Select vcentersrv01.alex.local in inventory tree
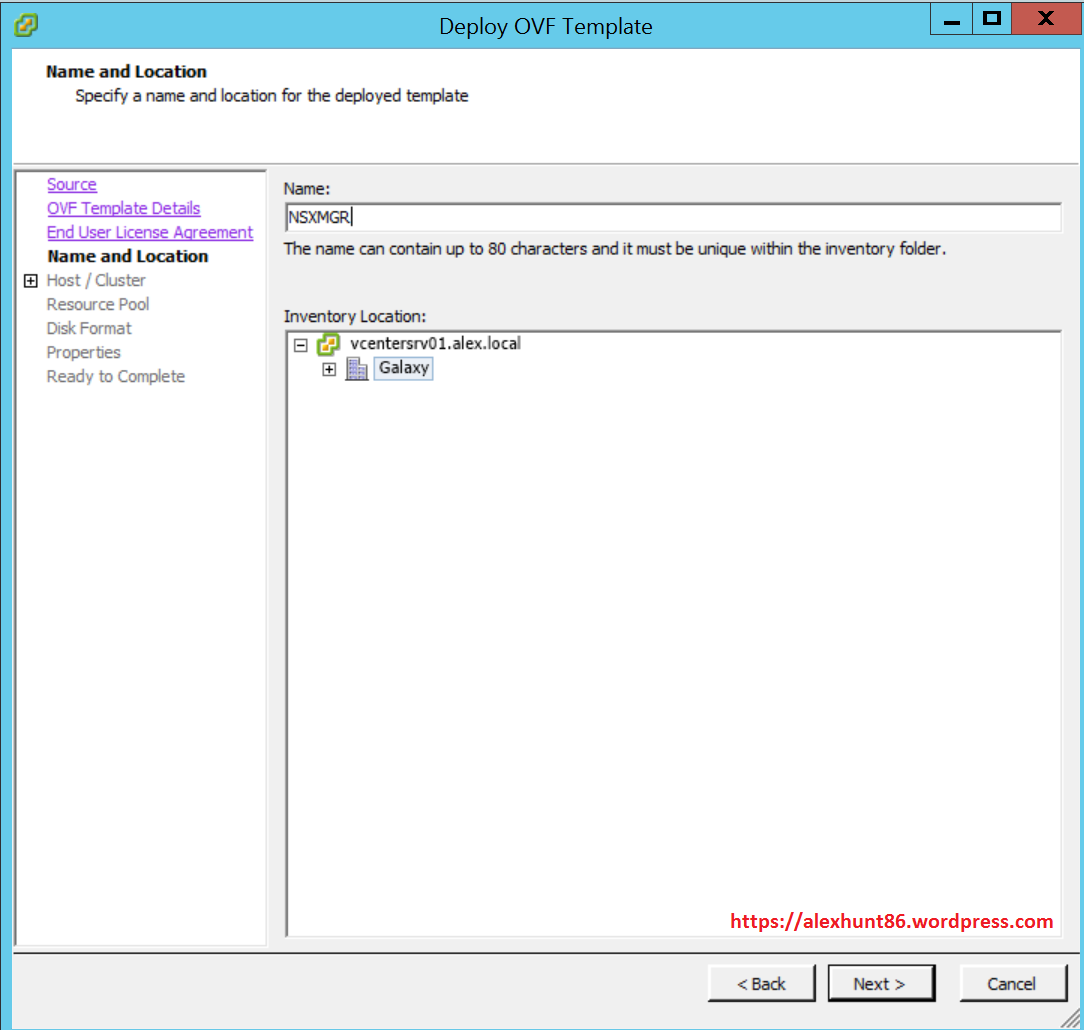This screenshot has width=1084, height=1030. tap(436, 344)
